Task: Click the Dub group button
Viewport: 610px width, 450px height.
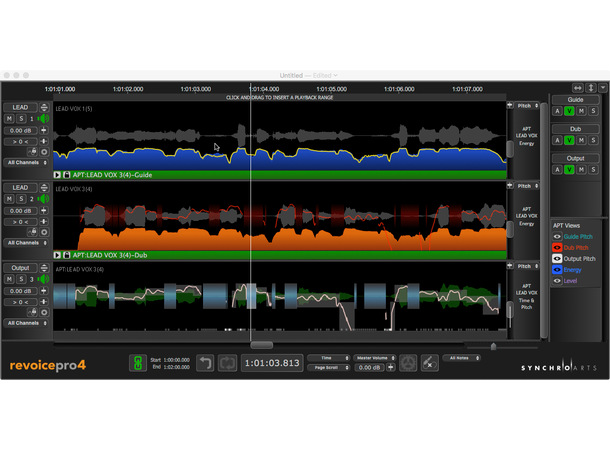Action: 575,129
